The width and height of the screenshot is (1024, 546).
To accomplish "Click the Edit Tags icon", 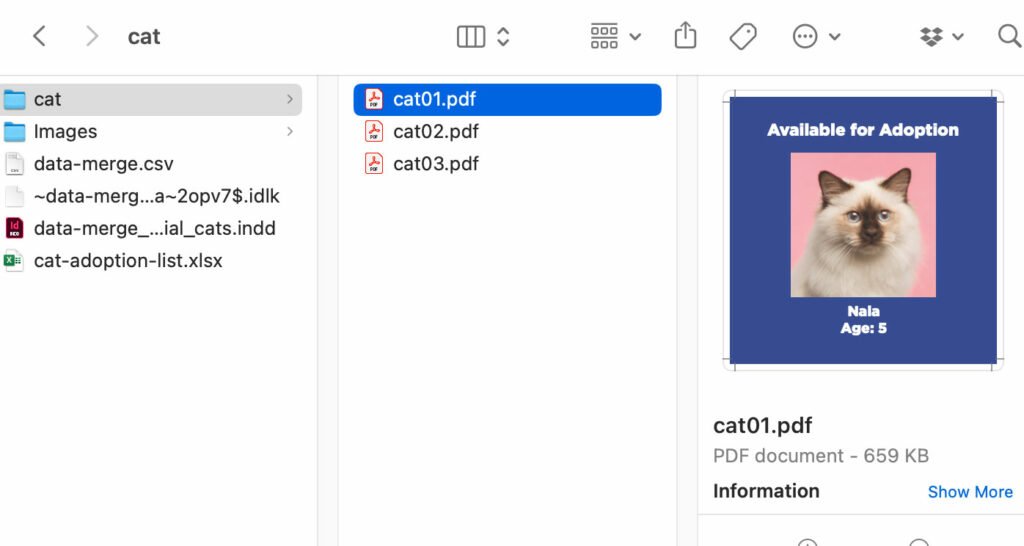I will click(743, 37).
